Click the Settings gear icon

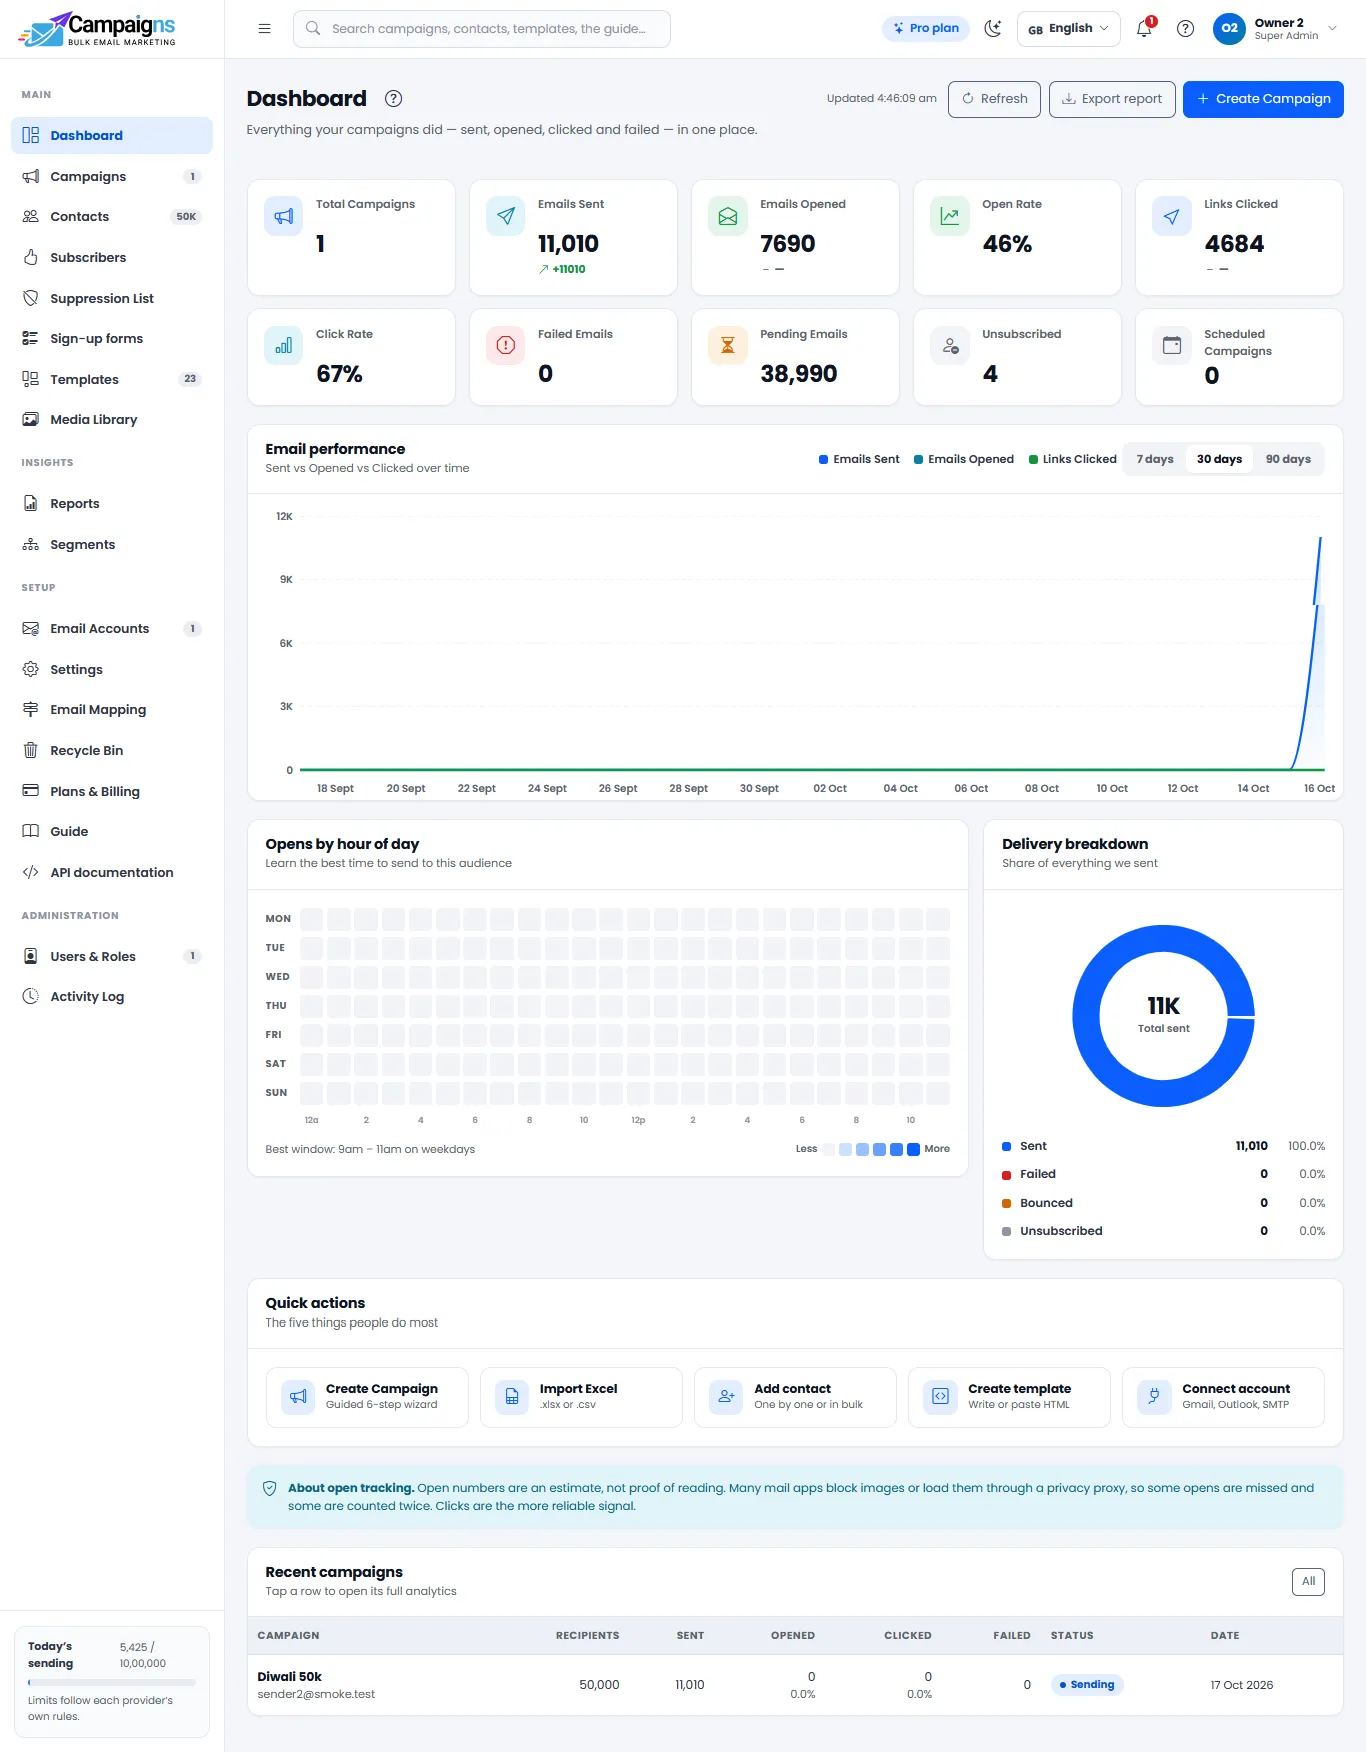coord(31,670)
